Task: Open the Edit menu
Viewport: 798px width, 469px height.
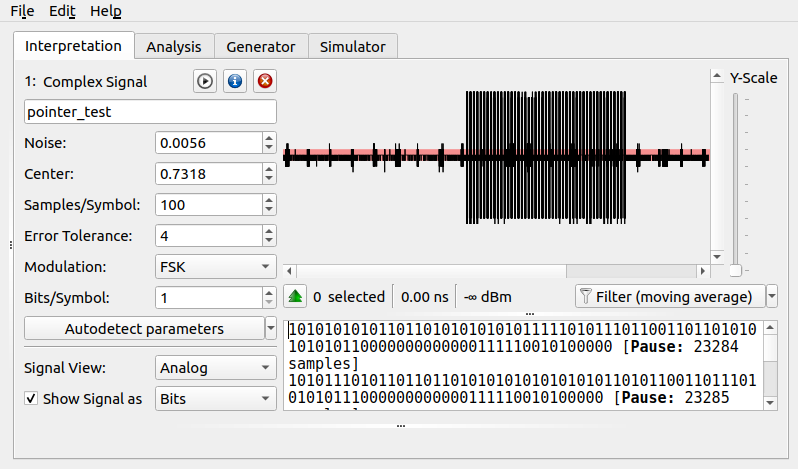Action: pyautogui.click(x=62, y=12)
